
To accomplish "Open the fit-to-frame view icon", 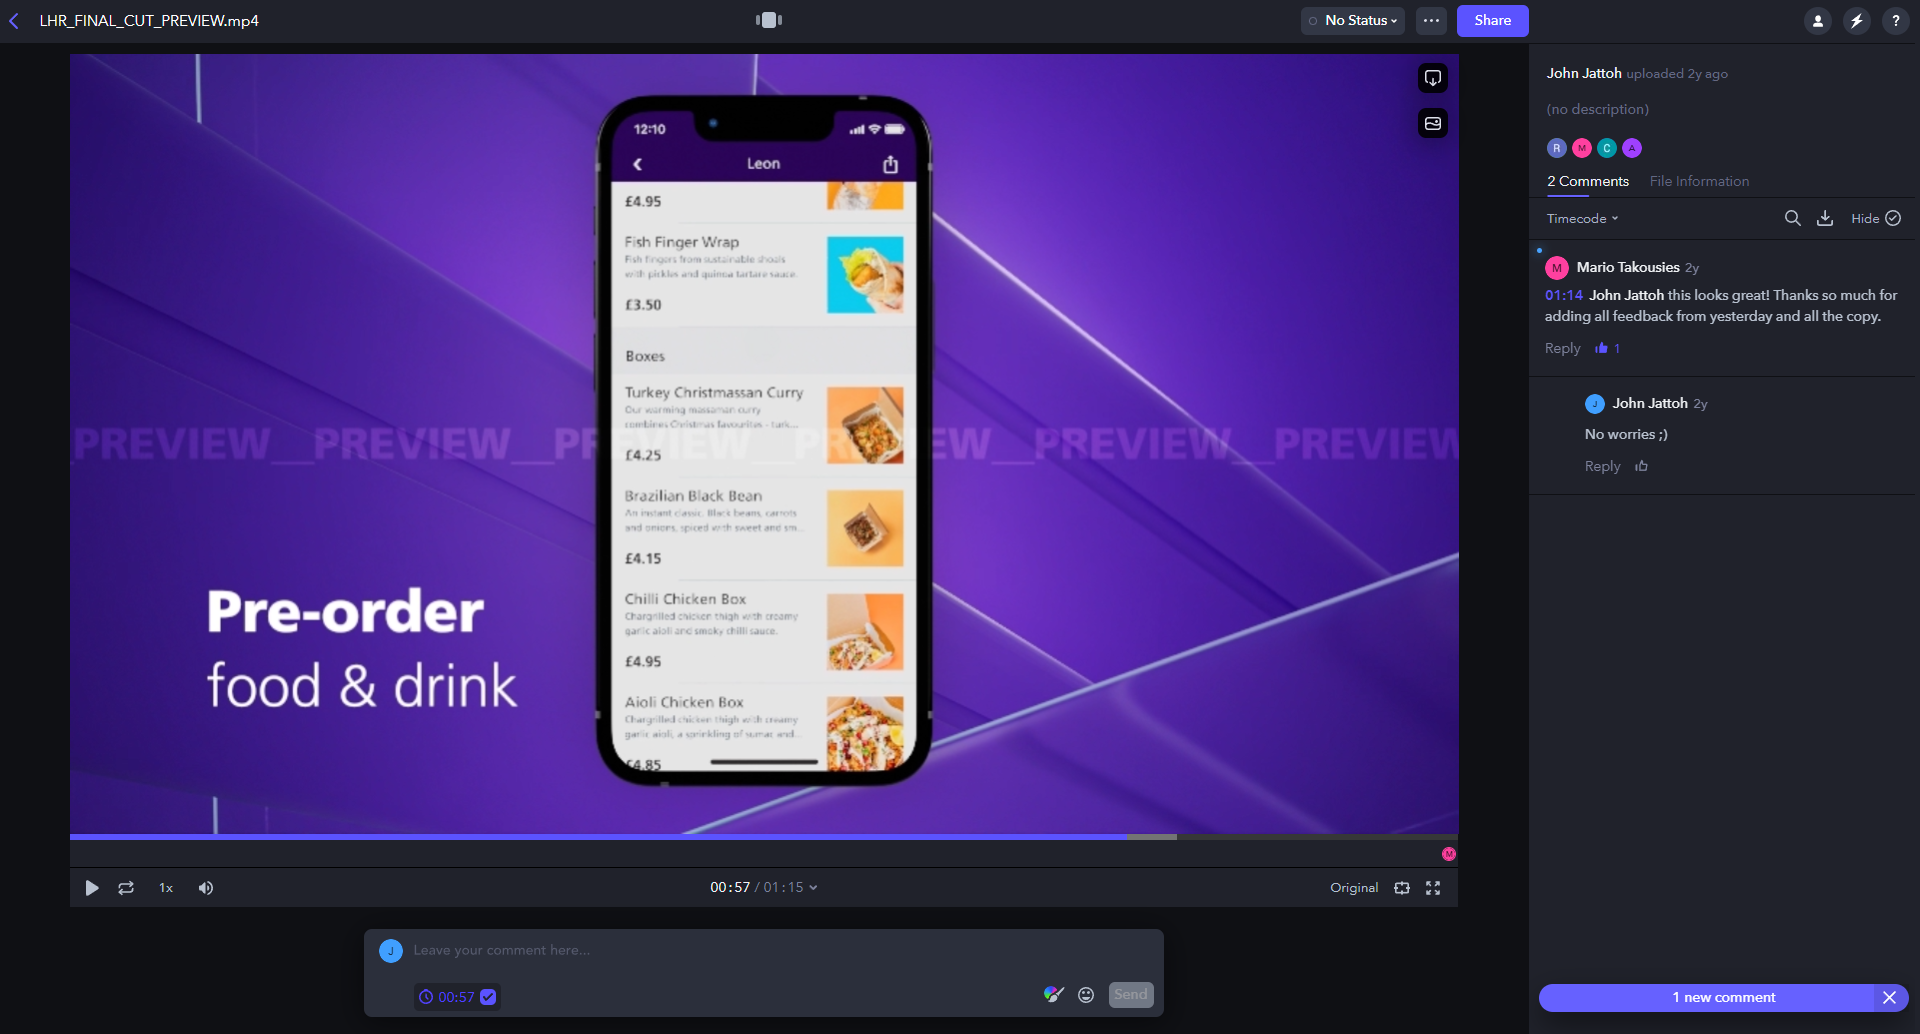I will [x=1402, y=888].
